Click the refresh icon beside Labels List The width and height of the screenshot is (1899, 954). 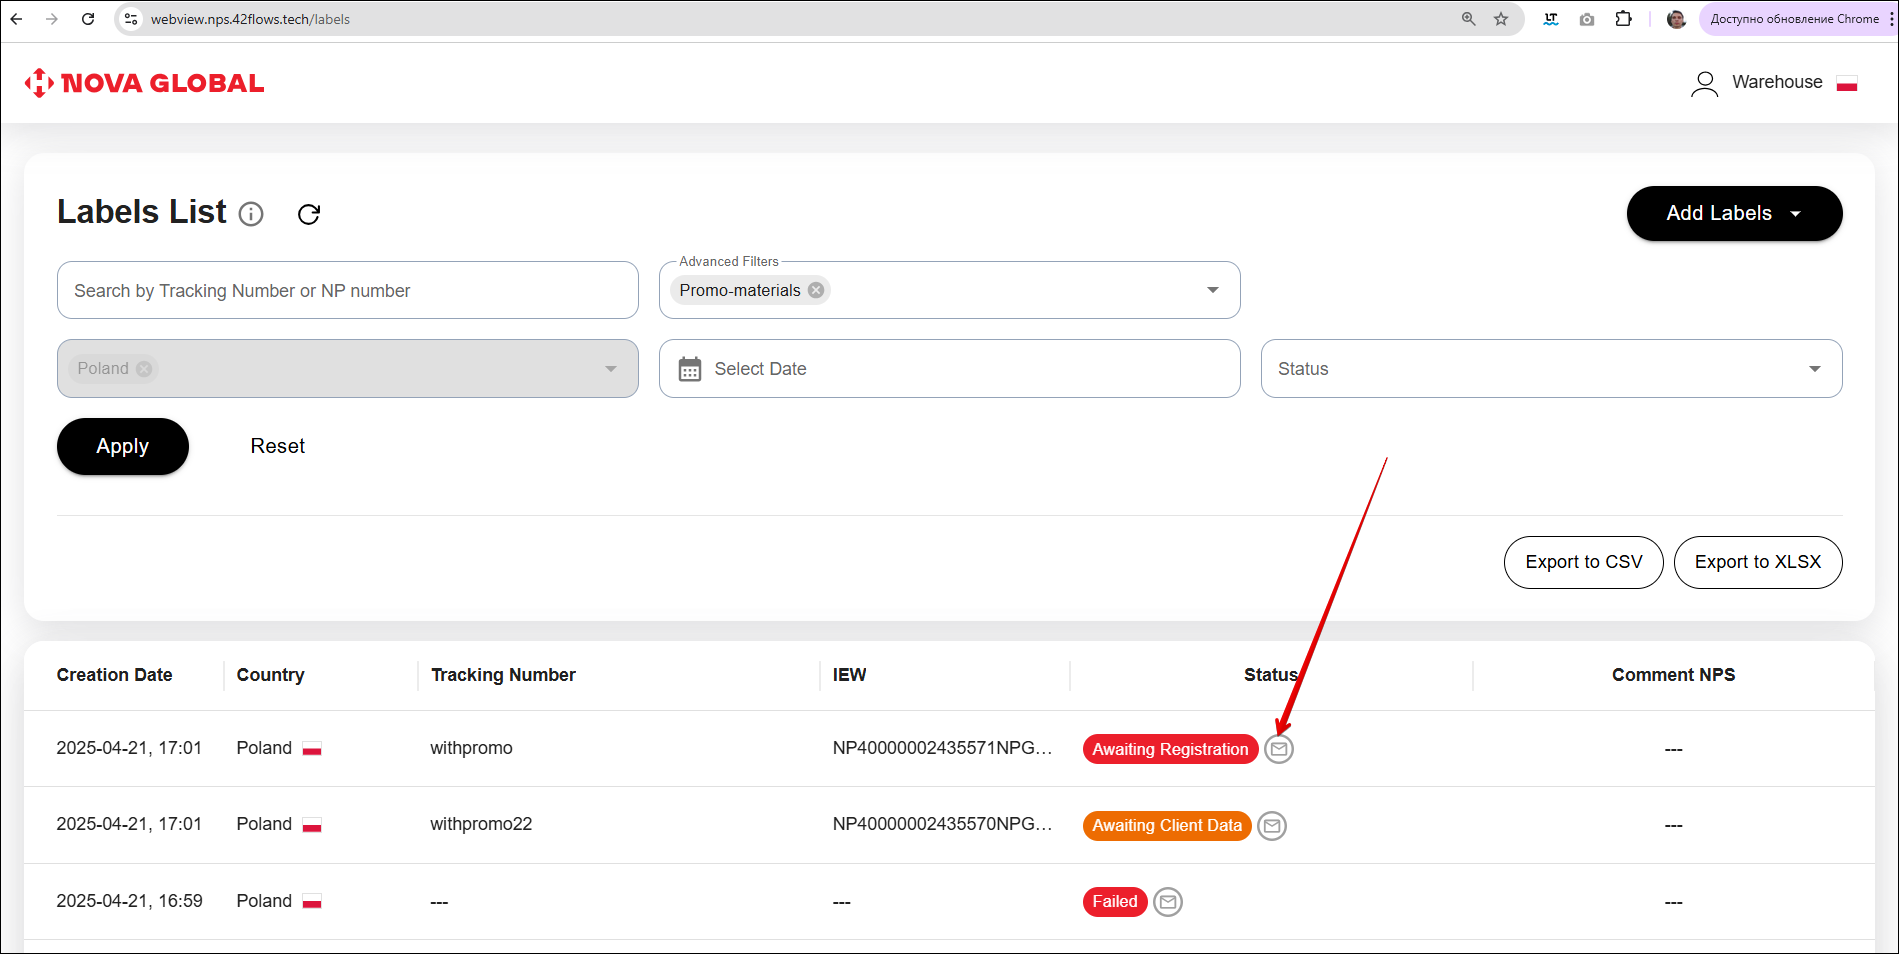(x=309, y=214)
